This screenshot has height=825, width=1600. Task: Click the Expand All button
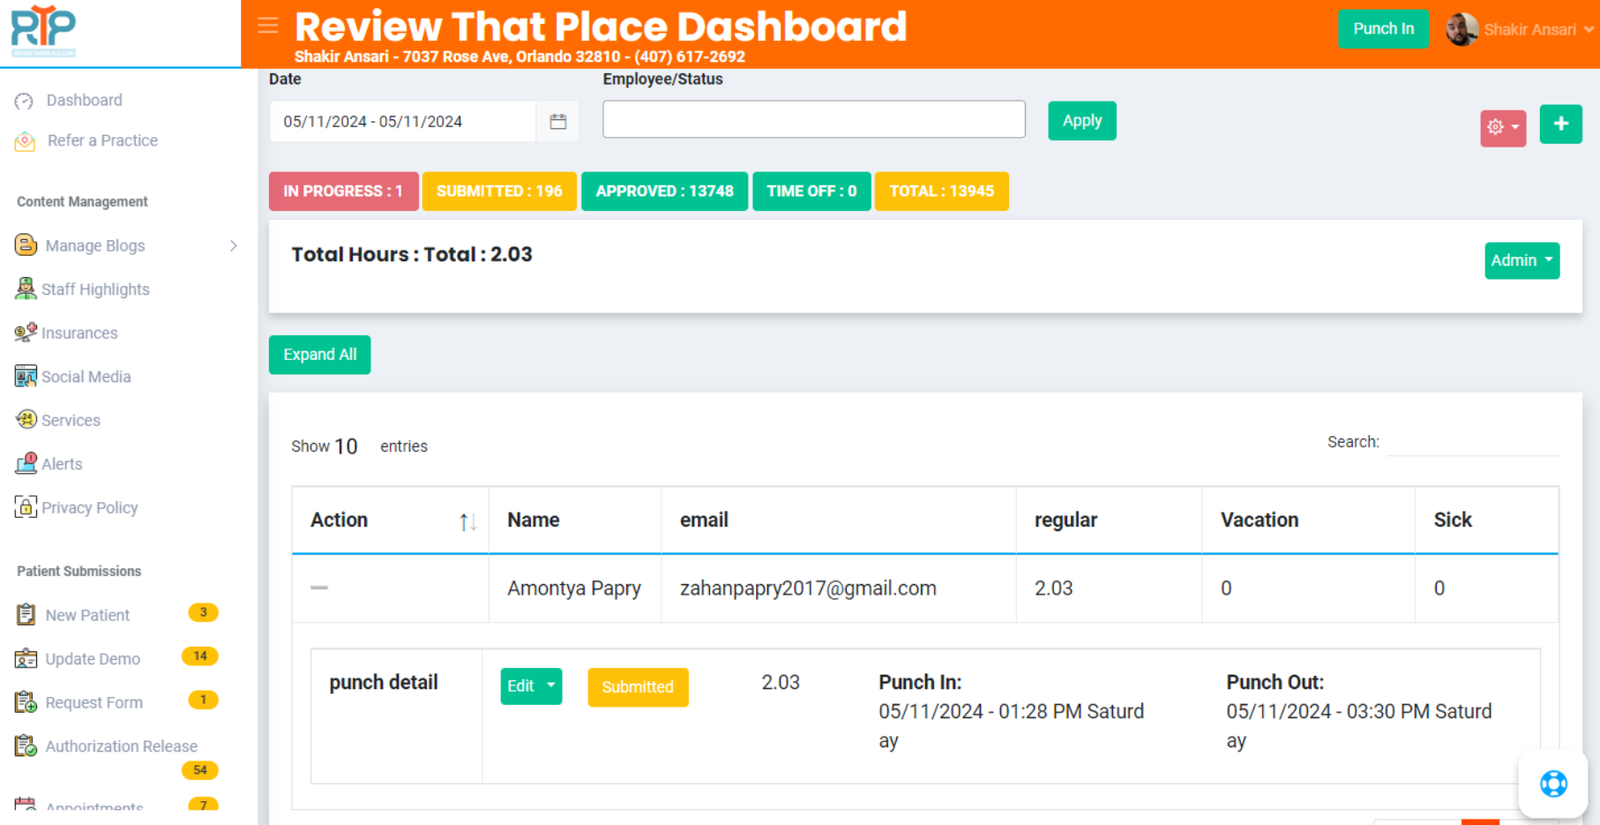click(x=320, y=355)
